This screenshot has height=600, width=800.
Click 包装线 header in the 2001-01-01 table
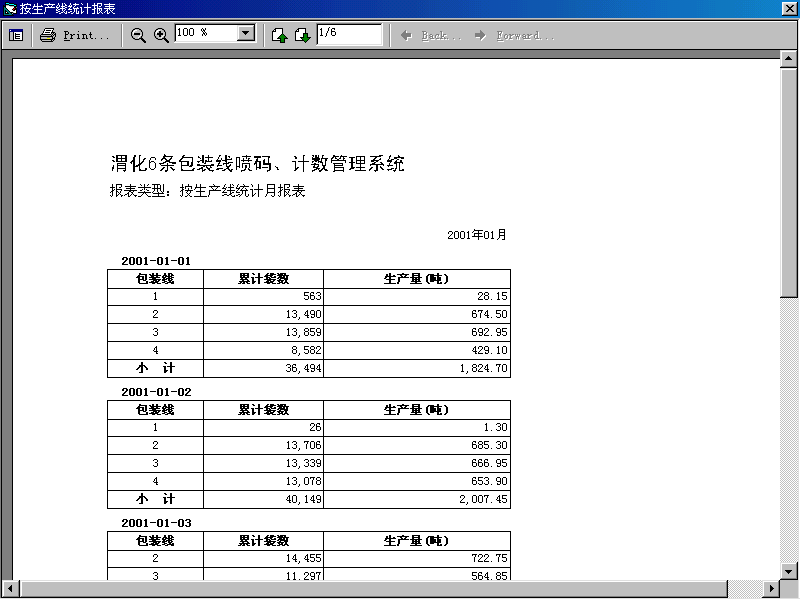click(155, 279)
